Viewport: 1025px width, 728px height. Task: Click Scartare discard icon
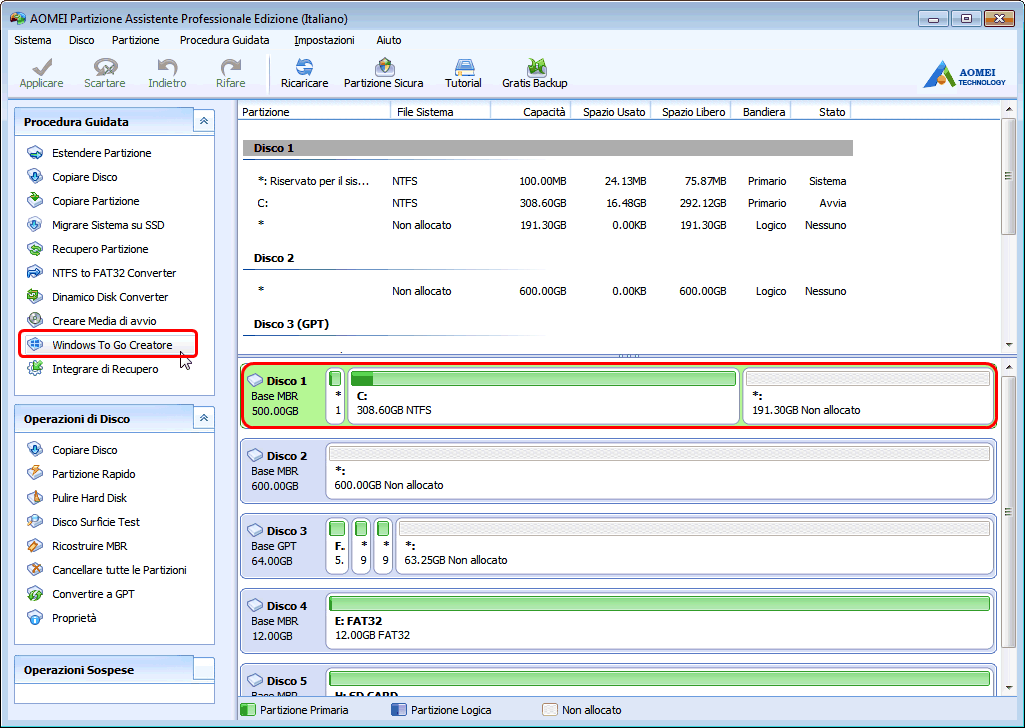pos(104,73)
